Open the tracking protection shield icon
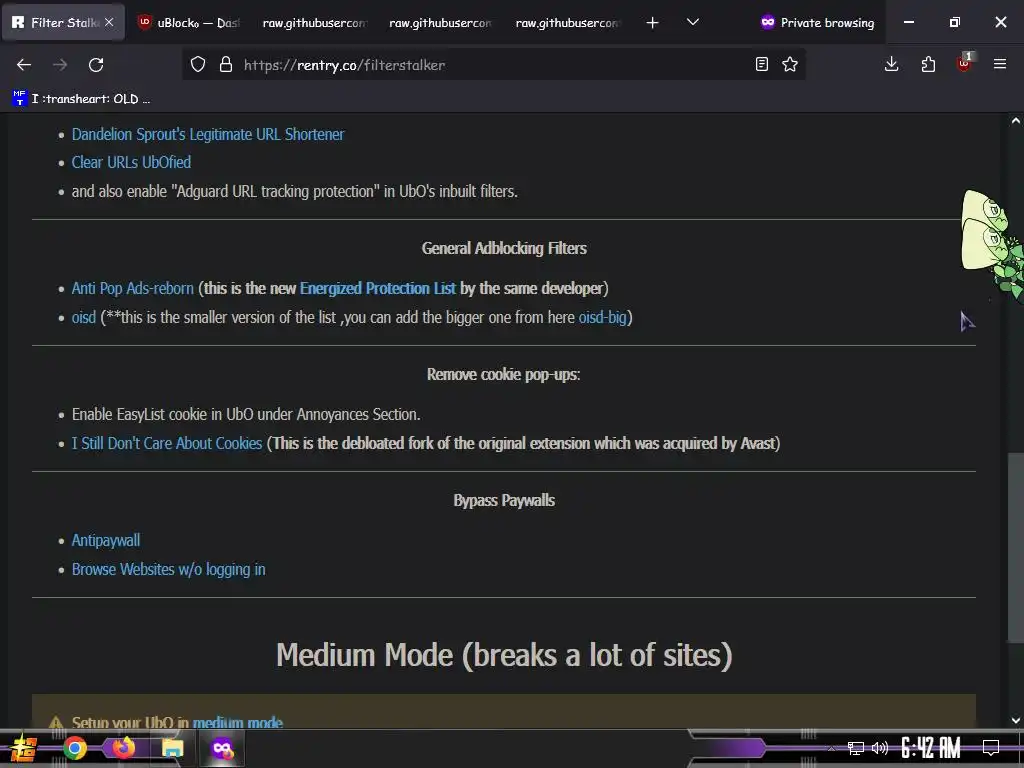Image resolution: width=1024 pixels, height=768 pixels. click(x=198, y=64)
